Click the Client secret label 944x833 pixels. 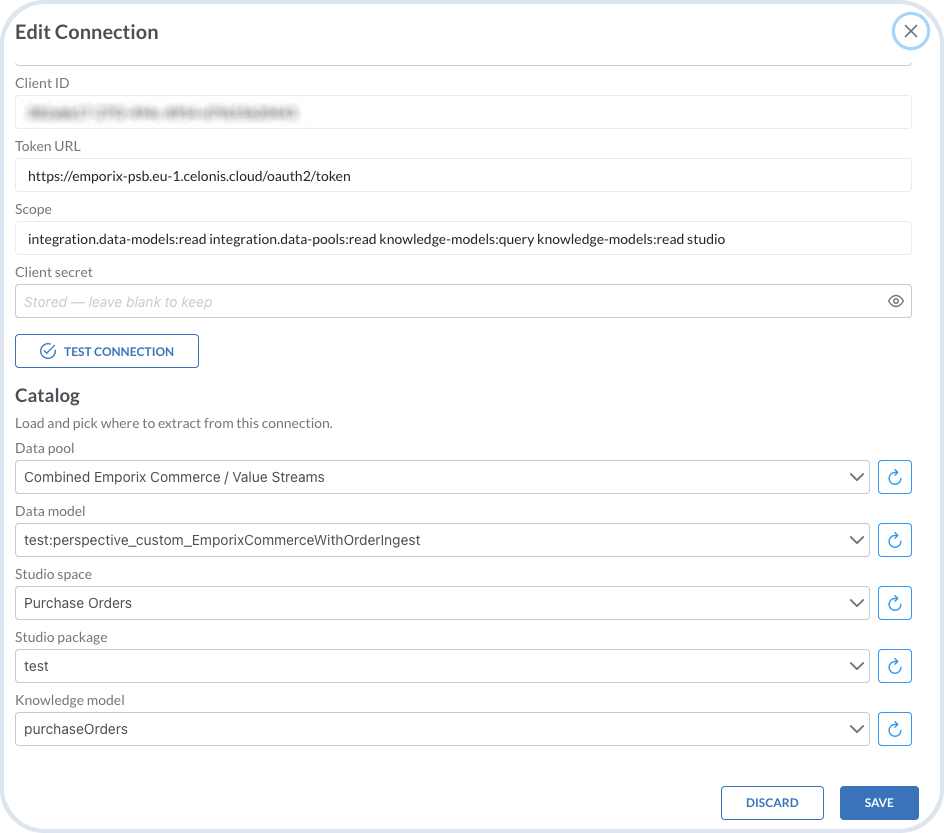point(54,272)
